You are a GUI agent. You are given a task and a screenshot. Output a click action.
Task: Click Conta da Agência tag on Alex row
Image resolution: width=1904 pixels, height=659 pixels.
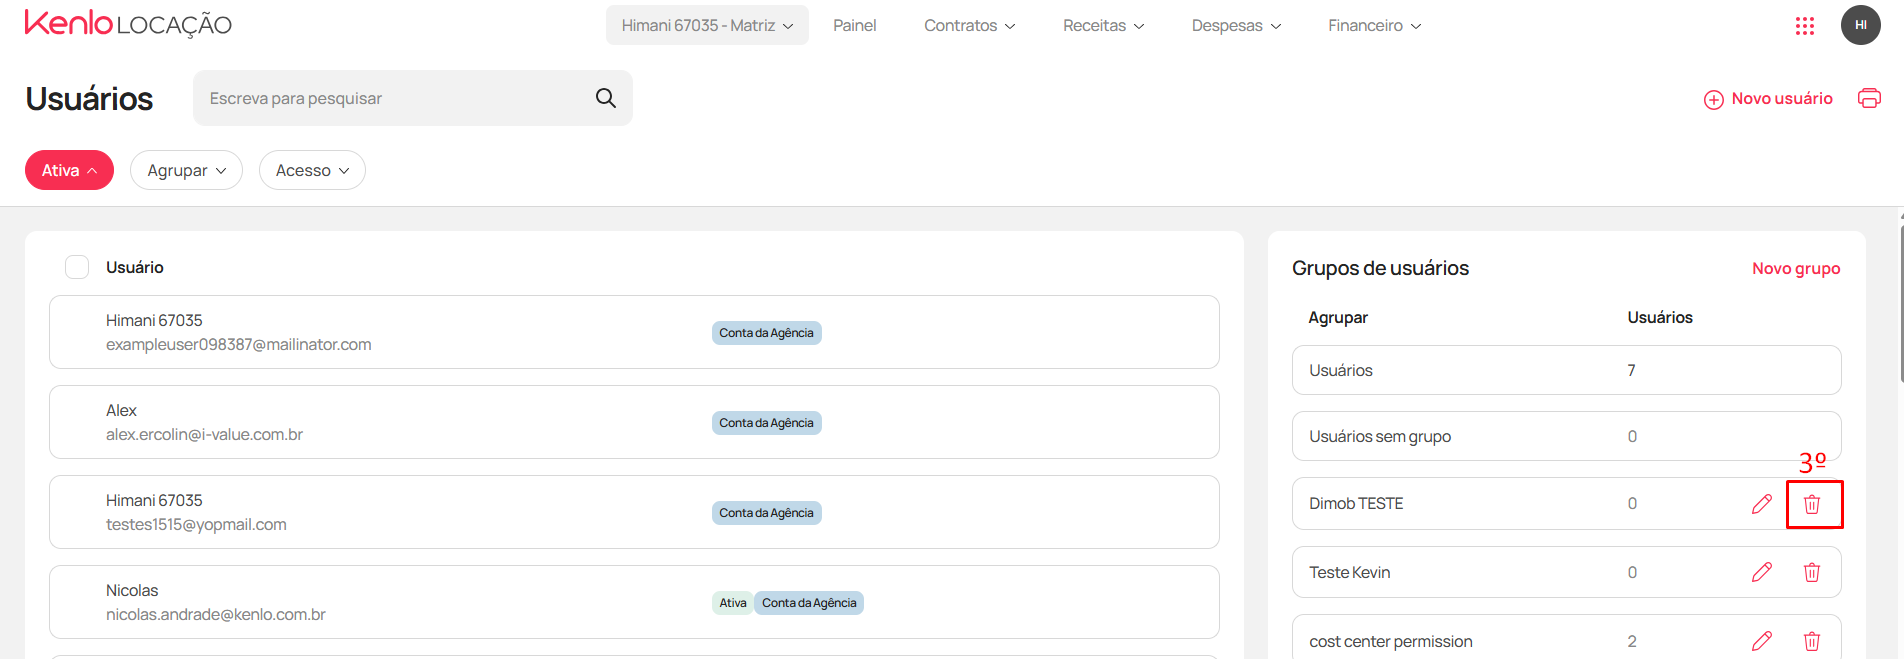pos(766,423)
